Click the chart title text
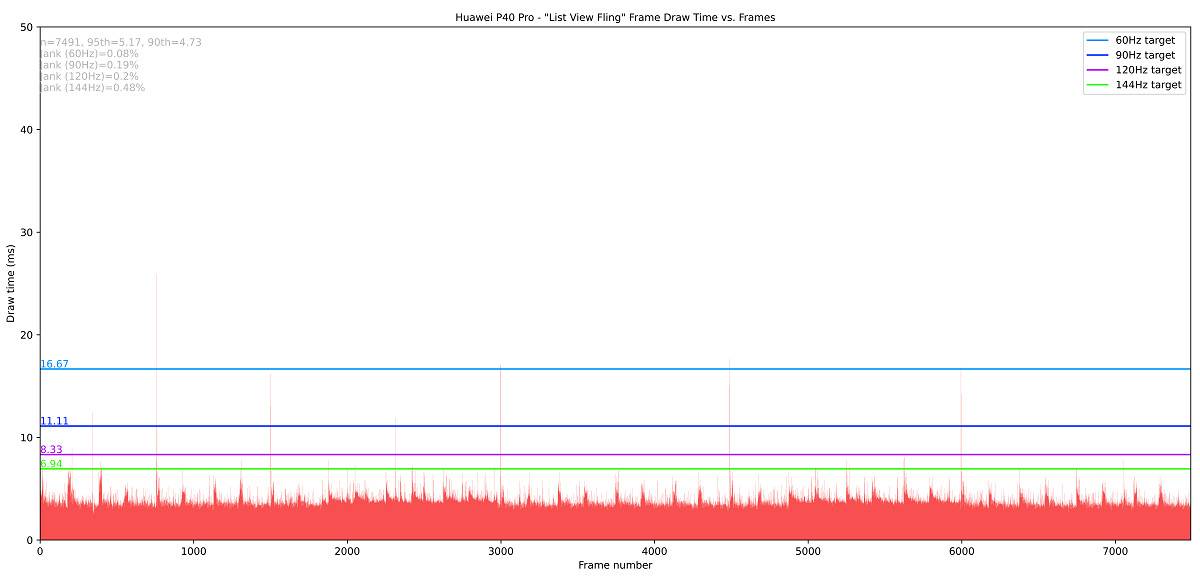The height and width of the screenshot is (577, 1200). tap(615, 17)
